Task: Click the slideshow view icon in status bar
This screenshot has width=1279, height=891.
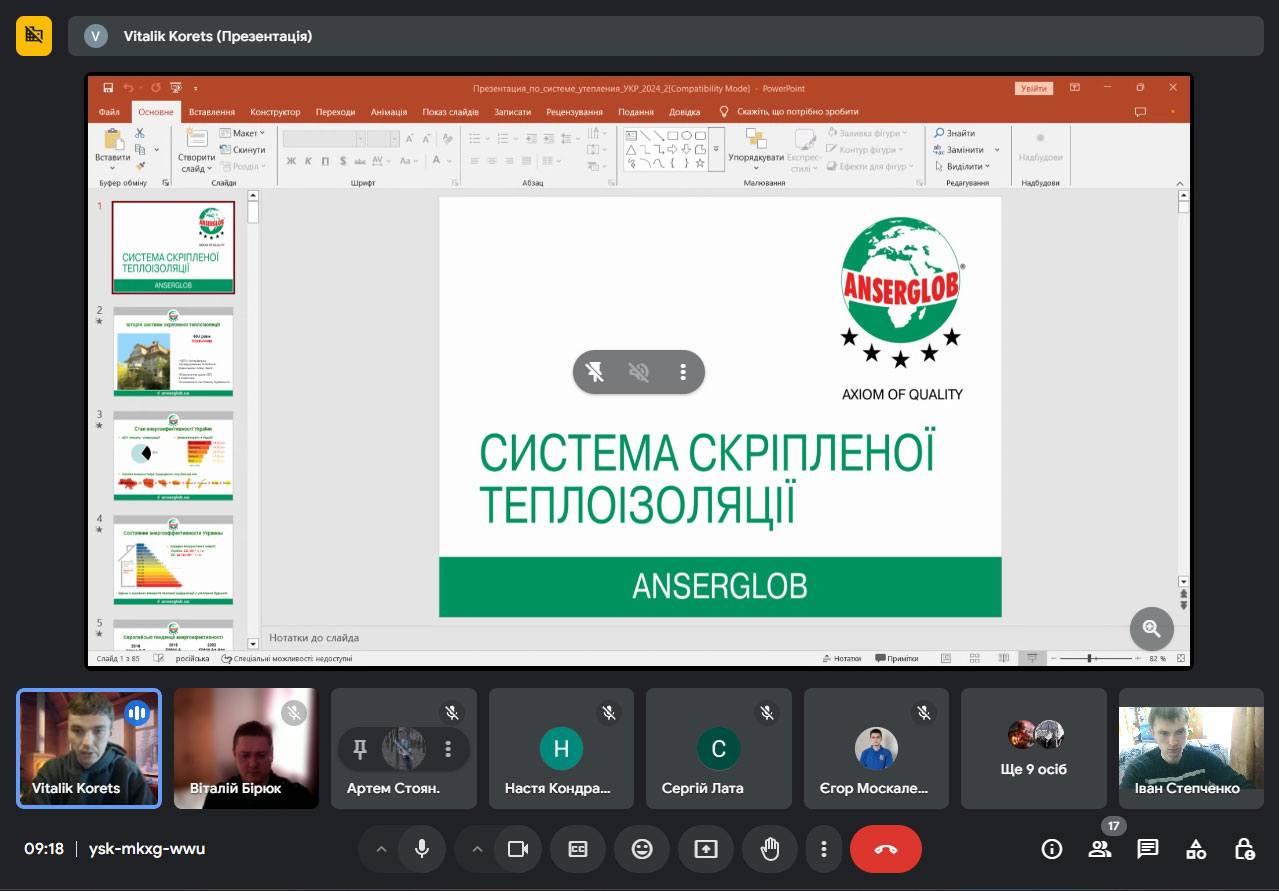Action: (1032, 659)
